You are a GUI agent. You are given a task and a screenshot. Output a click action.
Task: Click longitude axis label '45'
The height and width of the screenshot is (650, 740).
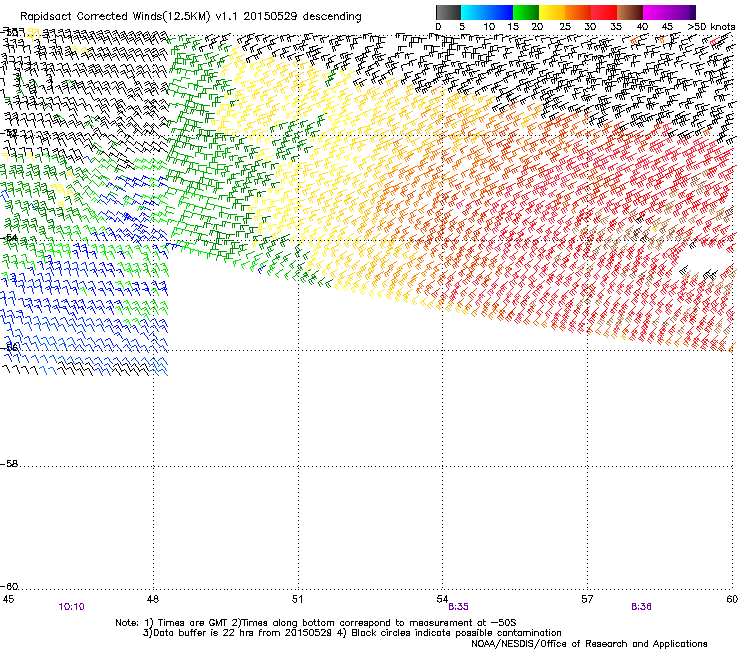click(x=8, y=599)
